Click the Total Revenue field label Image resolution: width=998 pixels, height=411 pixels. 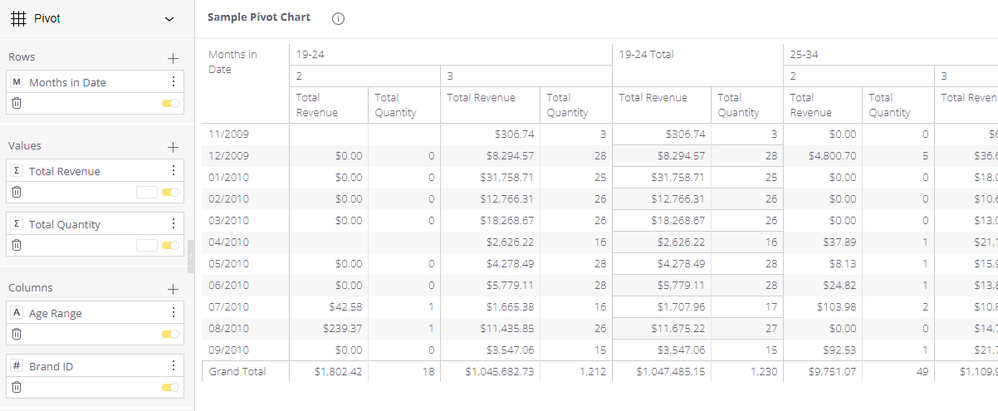65,171
